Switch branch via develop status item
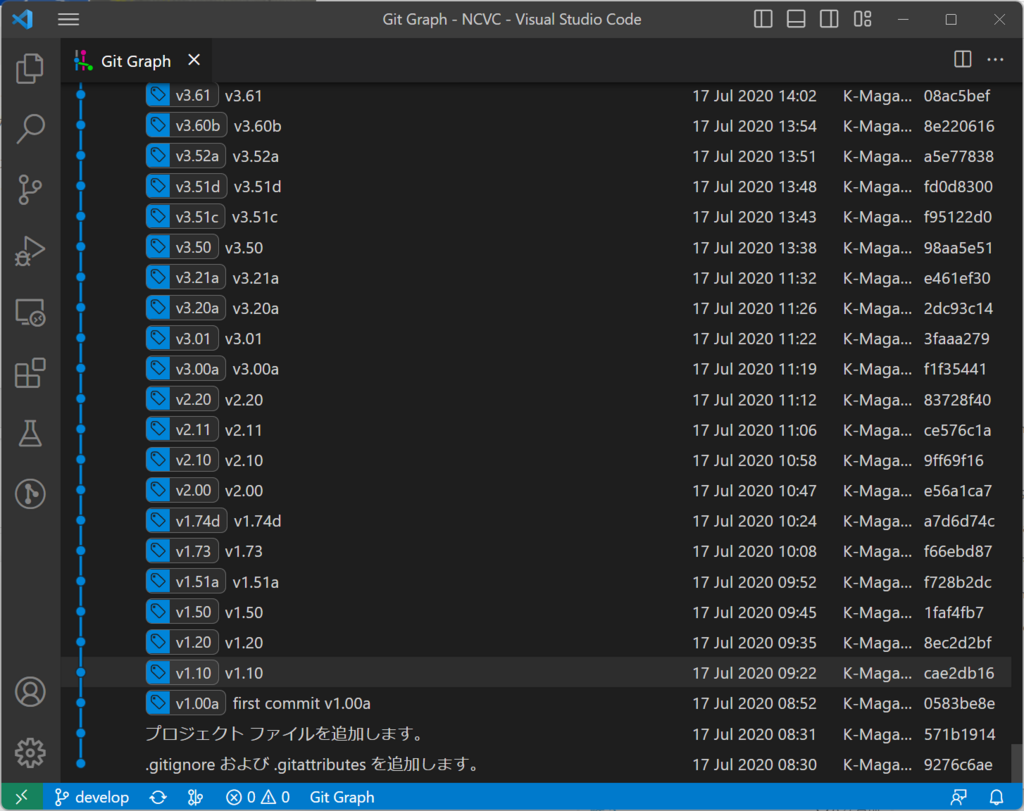This screenshot has width=1024, height=811. point(92,797)
